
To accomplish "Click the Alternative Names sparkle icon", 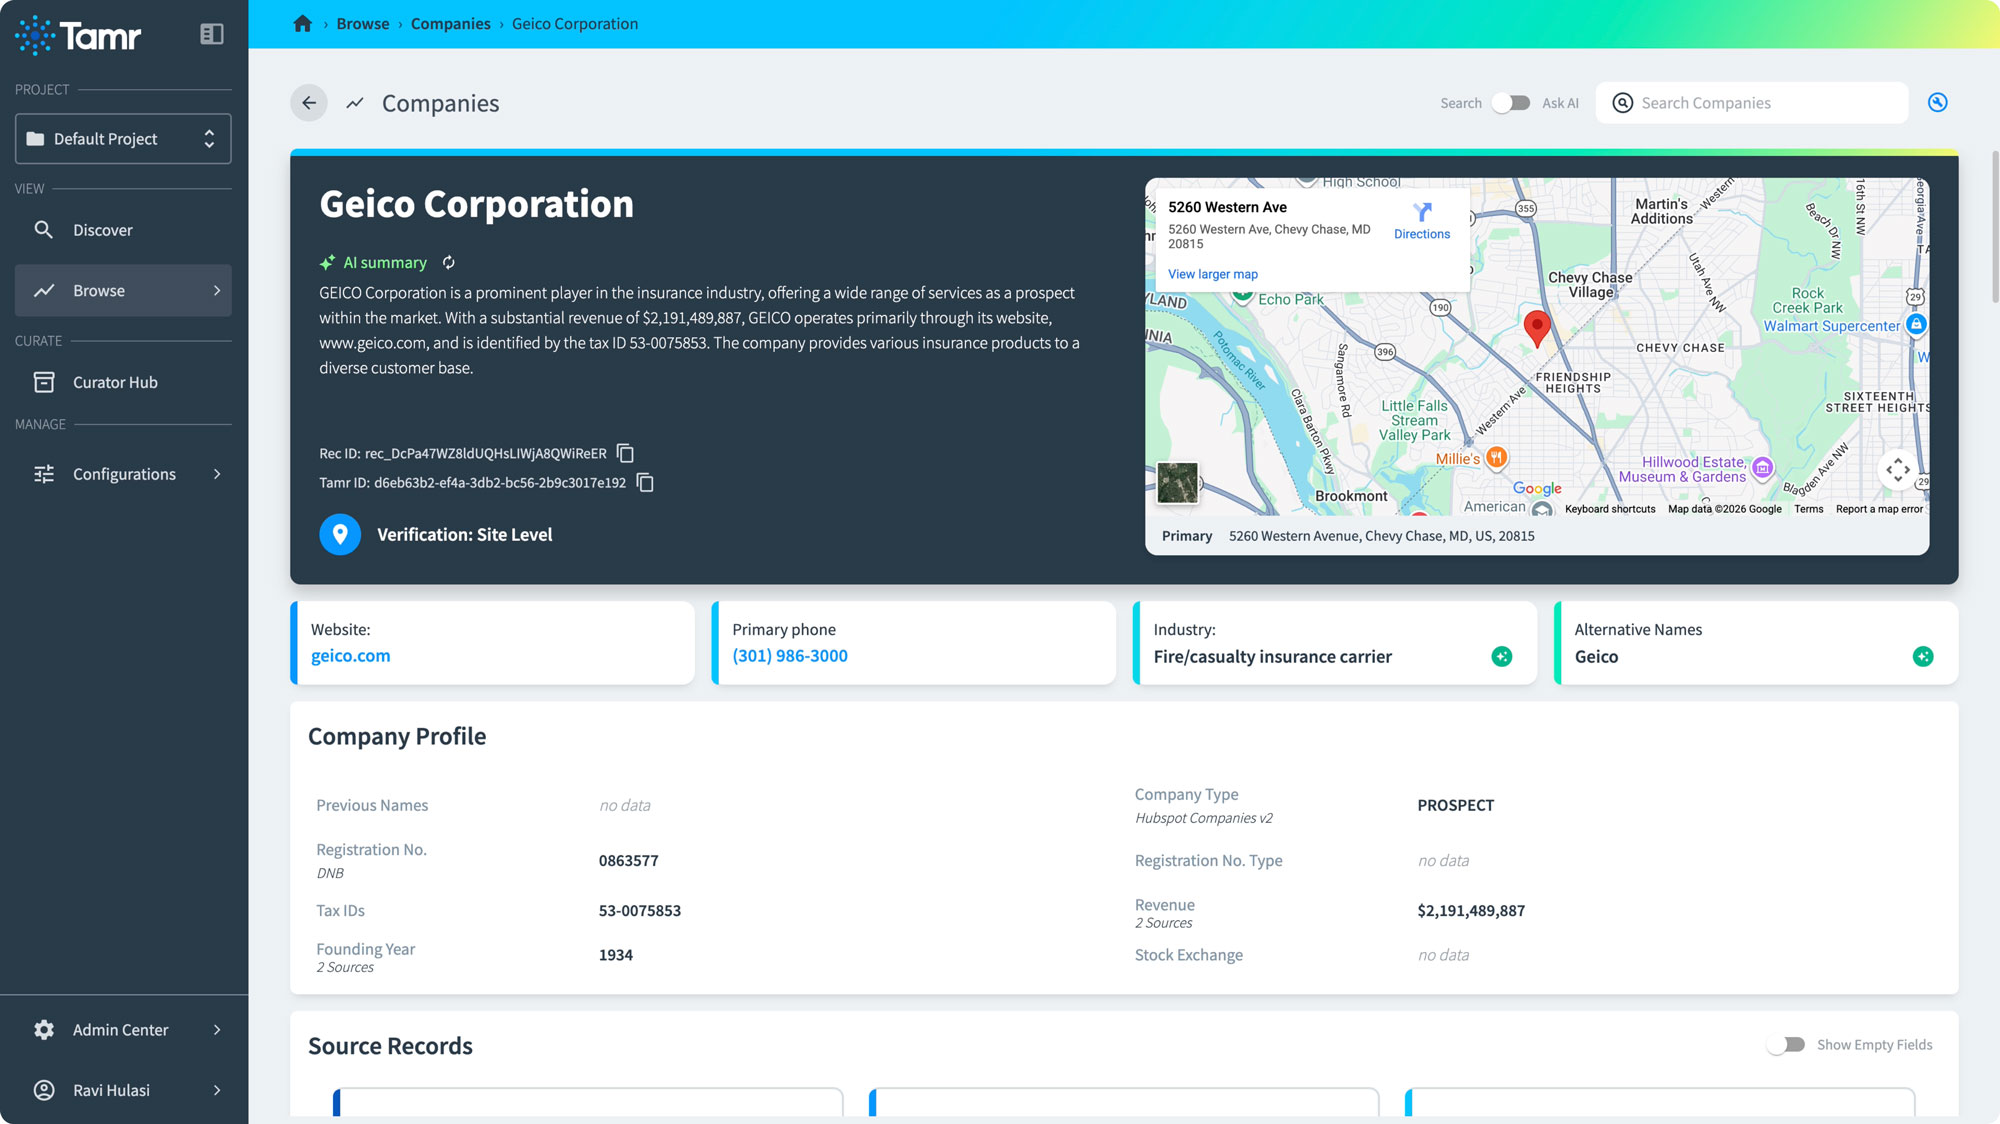I will point(1922,657).
